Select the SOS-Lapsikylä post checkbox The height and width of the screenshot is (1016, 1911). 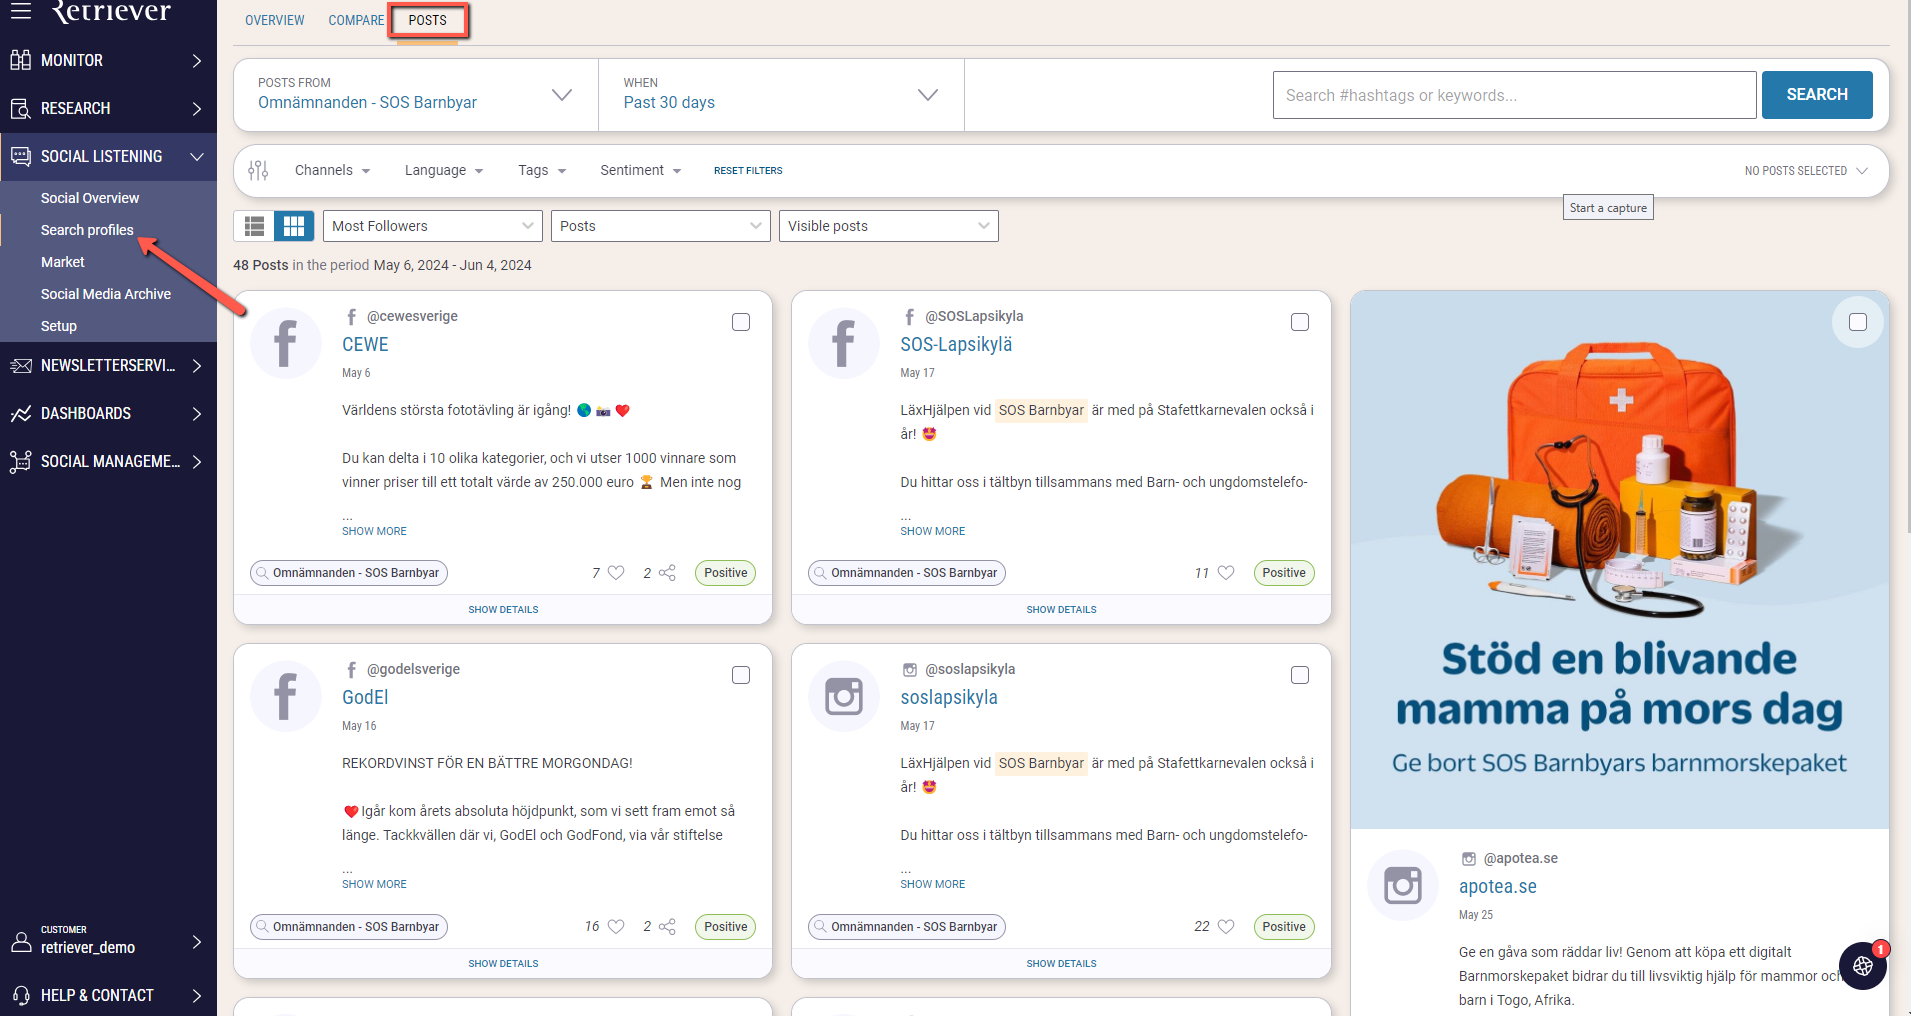(1300, 322)
